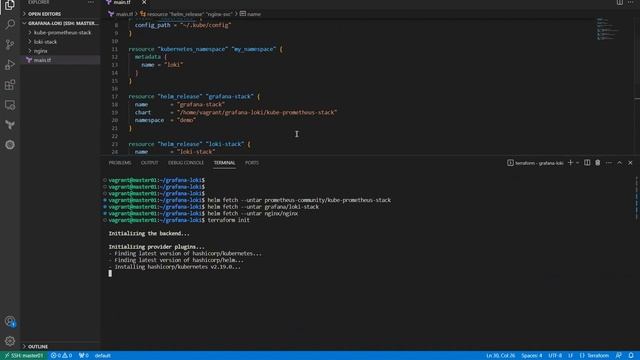Open the feedback/copilot status icon
Screen dimensions: 640x360
point(619,356)
